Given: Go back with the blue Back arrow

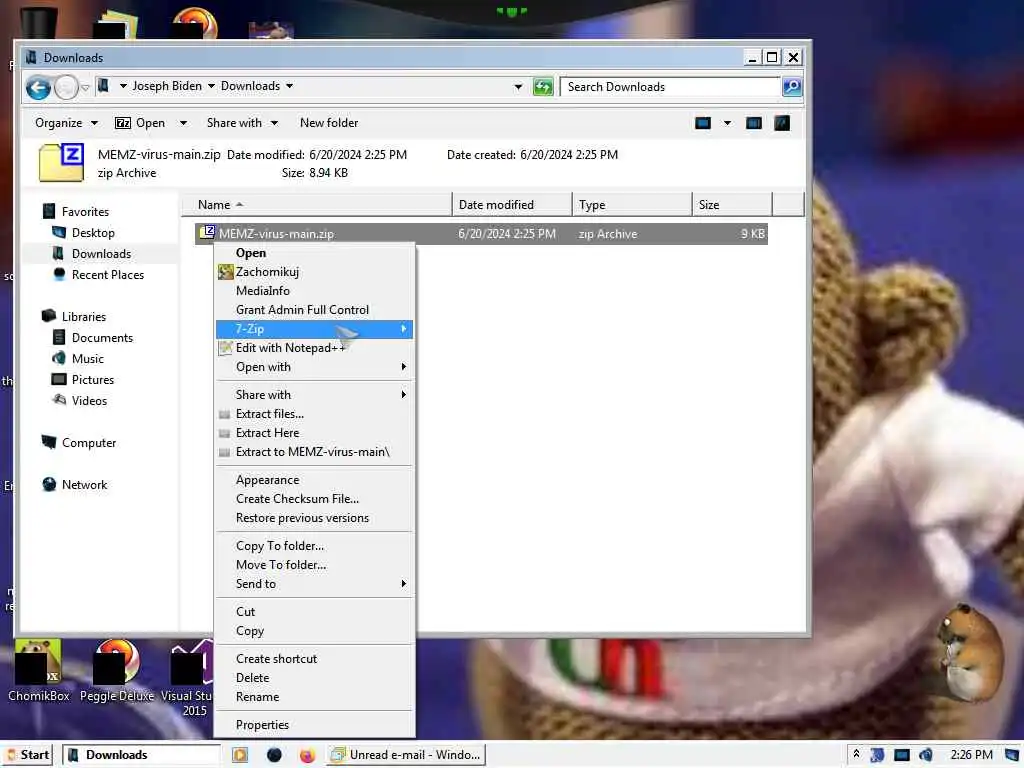Looking at the screenshot, I should coord(39,87).
